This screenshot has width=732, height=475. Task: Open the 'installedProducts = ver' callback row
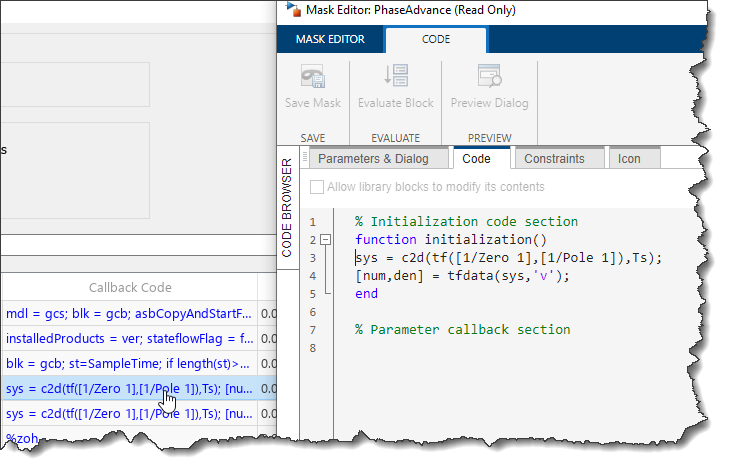coord(127,339)
